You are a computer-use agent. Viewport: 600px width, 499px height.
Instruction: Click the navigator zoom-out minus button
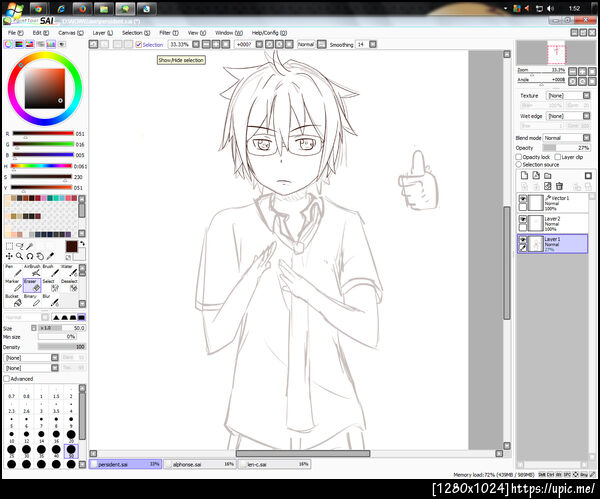[572, 71]
